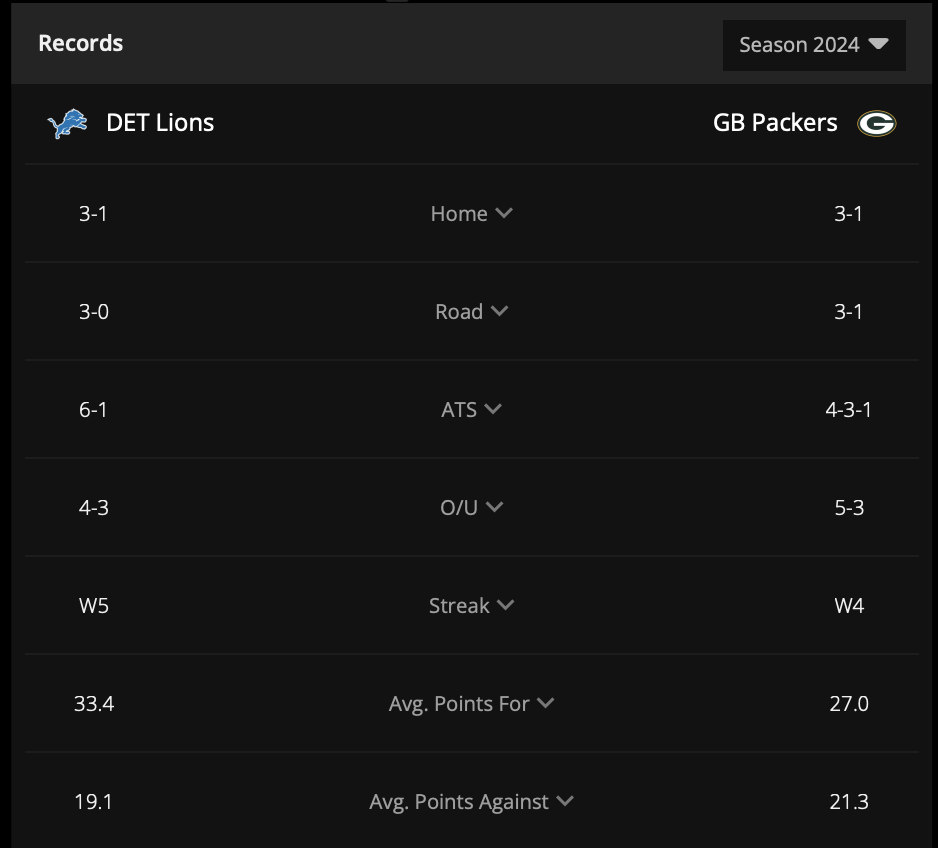The height and width of the screenshot is (848, 938).
Task: Expand Avg. Points For details
Action: click(471, 704)
